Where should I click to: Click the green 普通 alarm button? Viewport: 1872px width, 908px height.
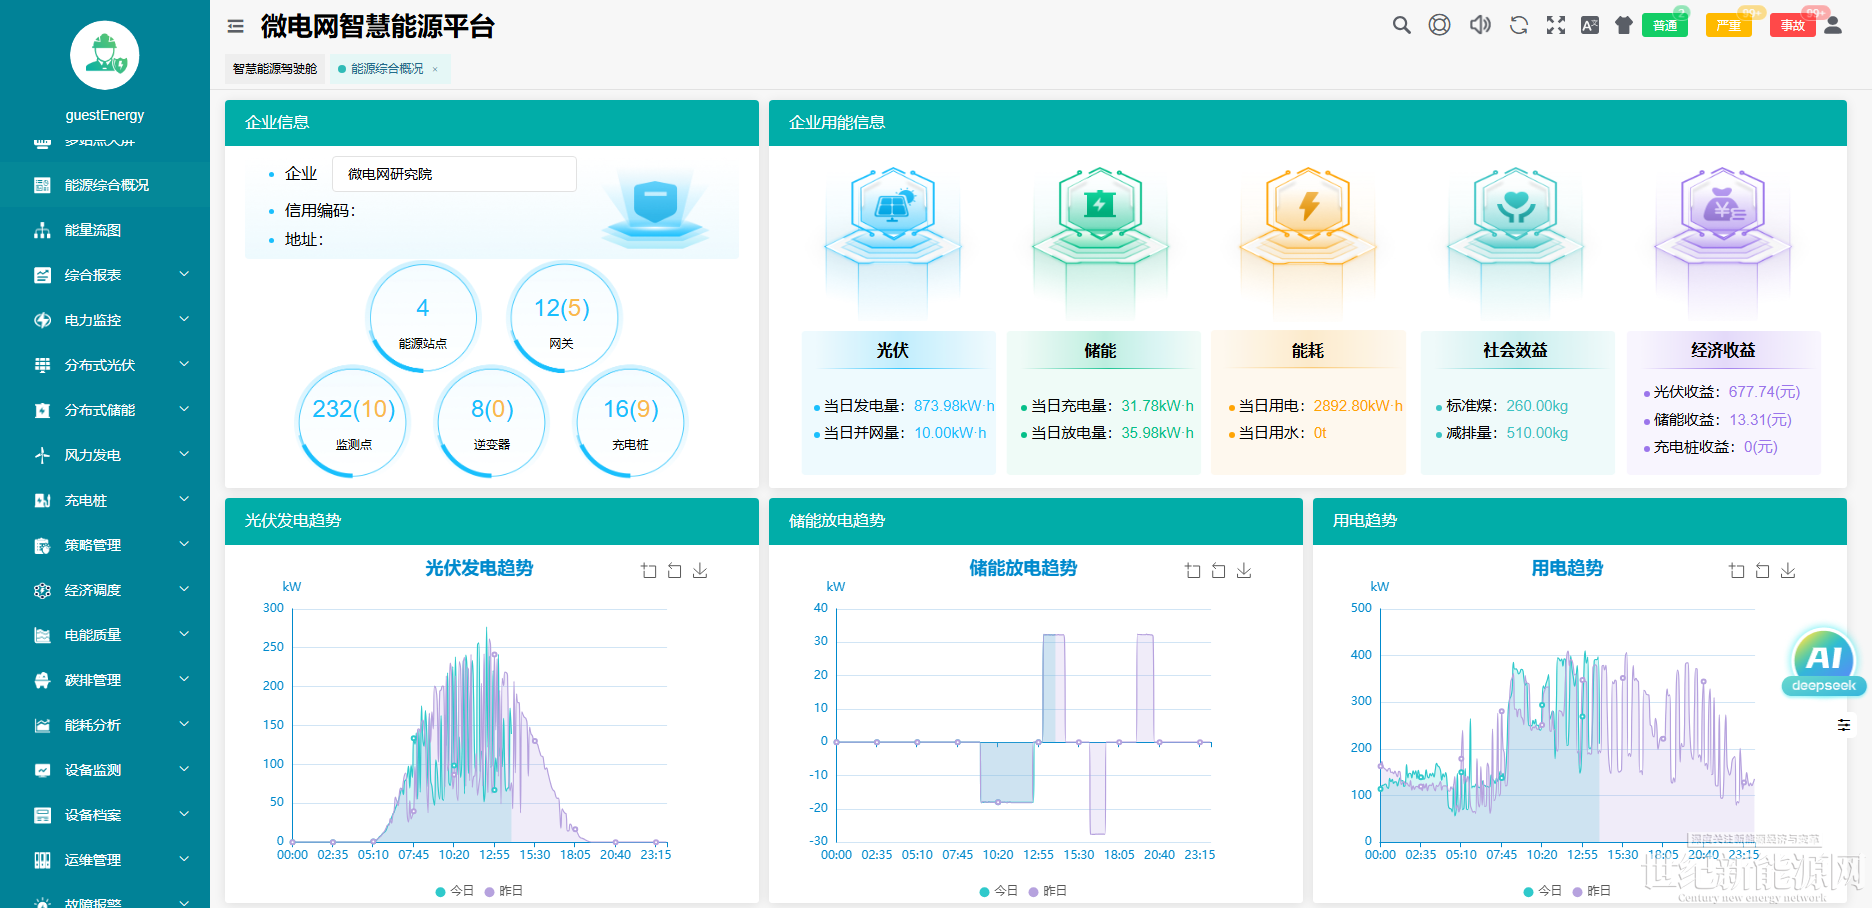click(1664, 26)
